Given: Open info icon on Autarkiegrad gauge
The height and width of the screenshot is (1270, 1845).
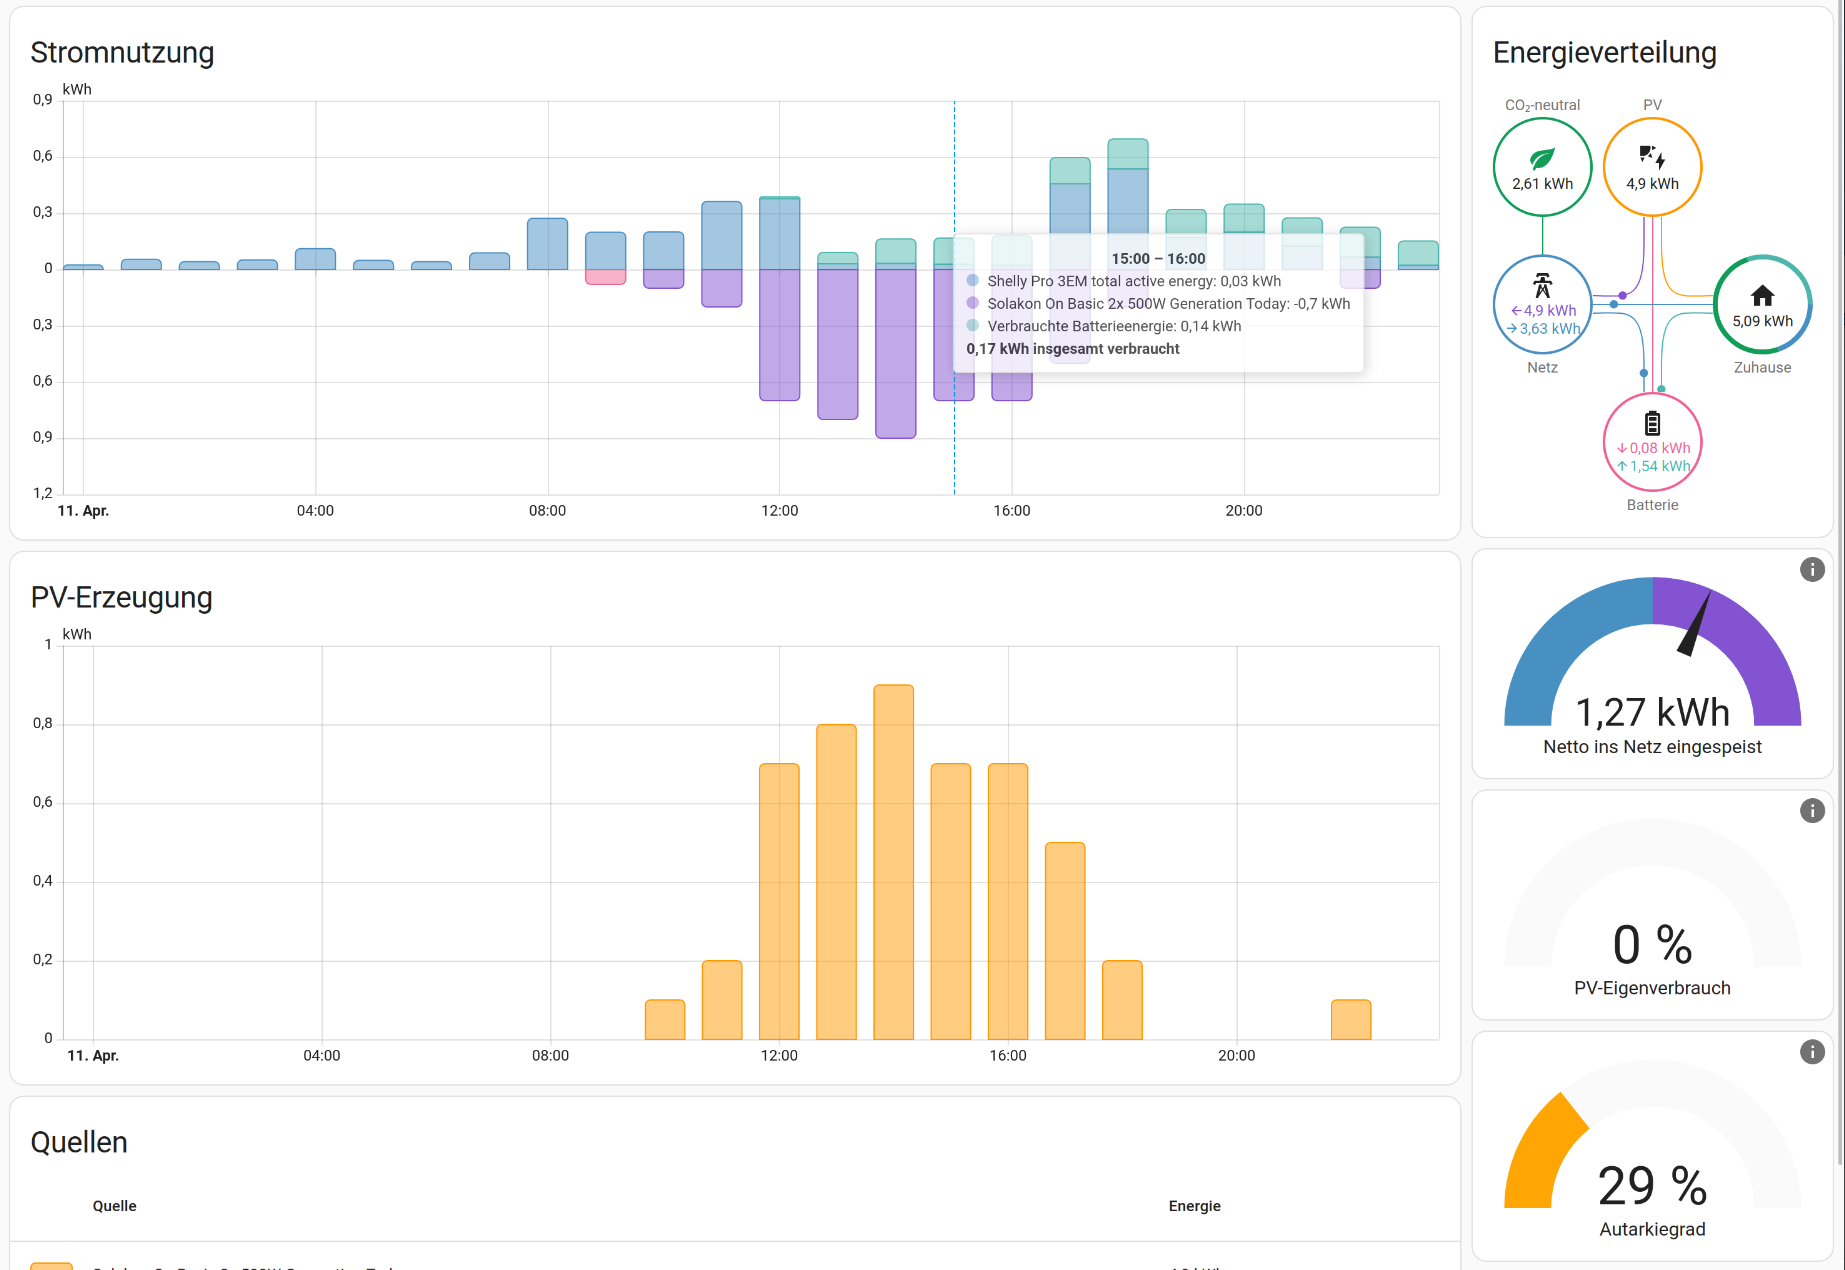Looking at the screenshot, I should [x=1812, y=1052].
